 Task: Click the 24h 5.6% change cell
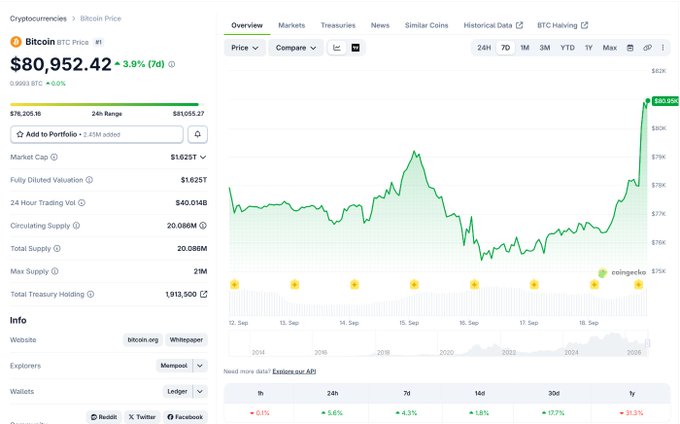pyautogui.click(x=333, y=413)
